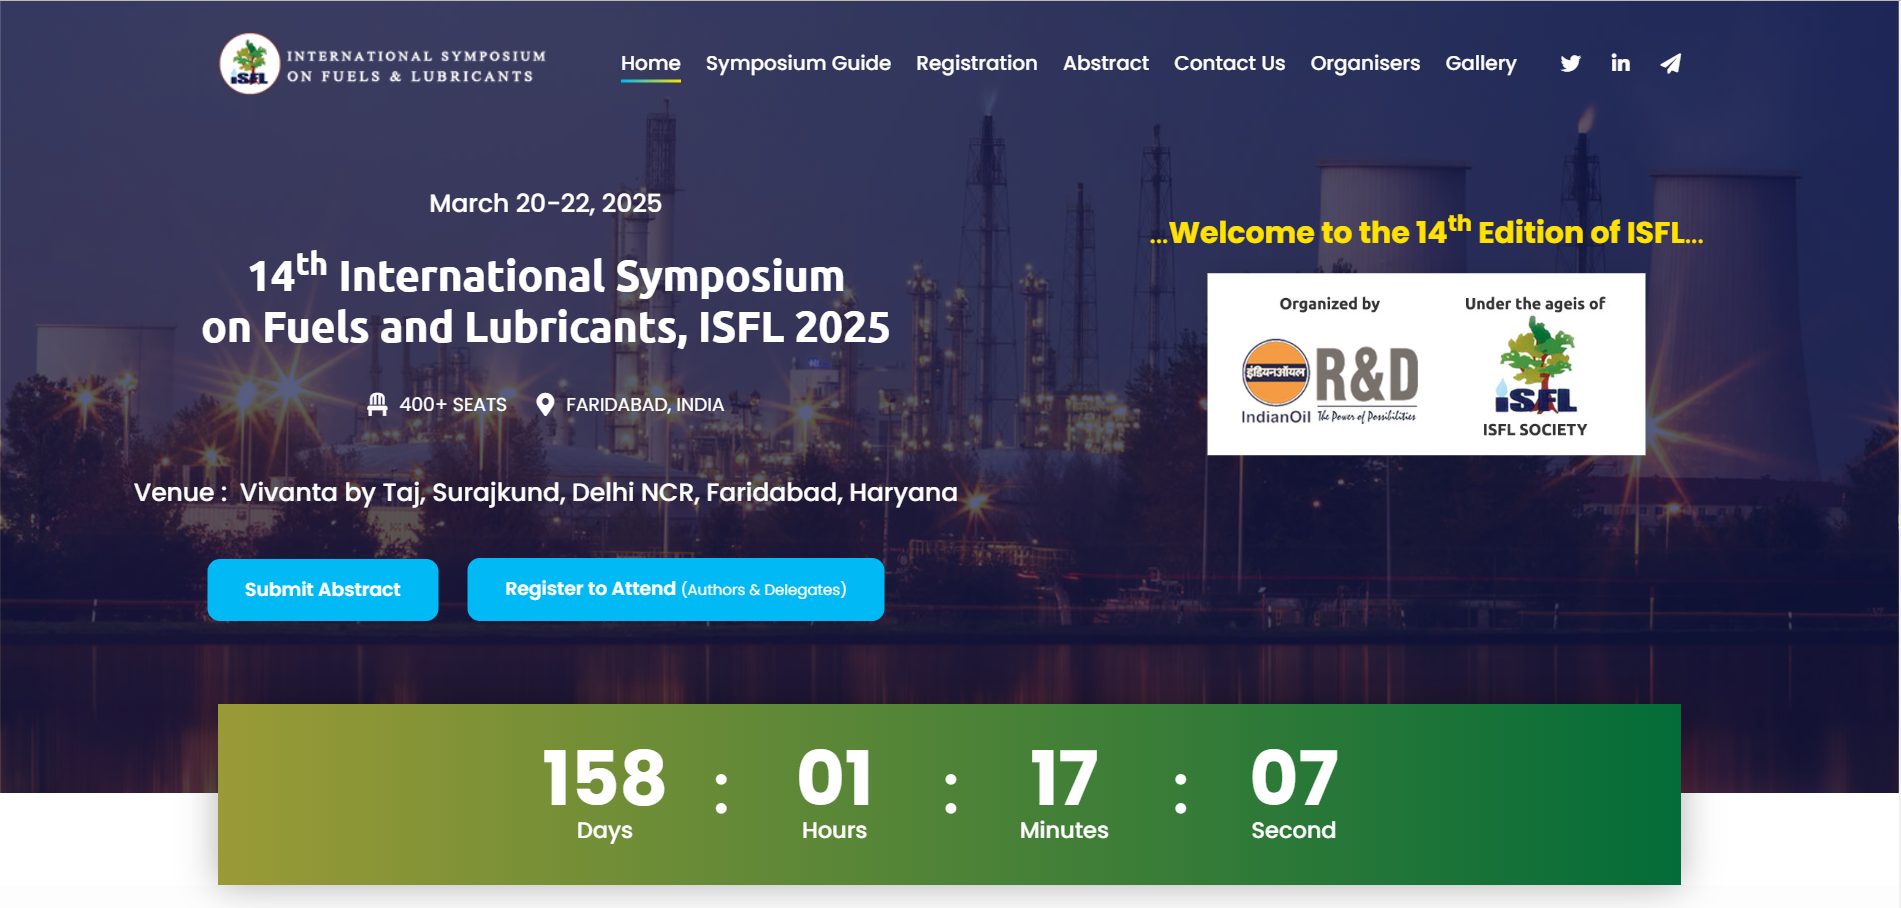Screen dimensions: 1901x908
Task: Click the Telegram paper plane icon
Action: [1670, 64]
